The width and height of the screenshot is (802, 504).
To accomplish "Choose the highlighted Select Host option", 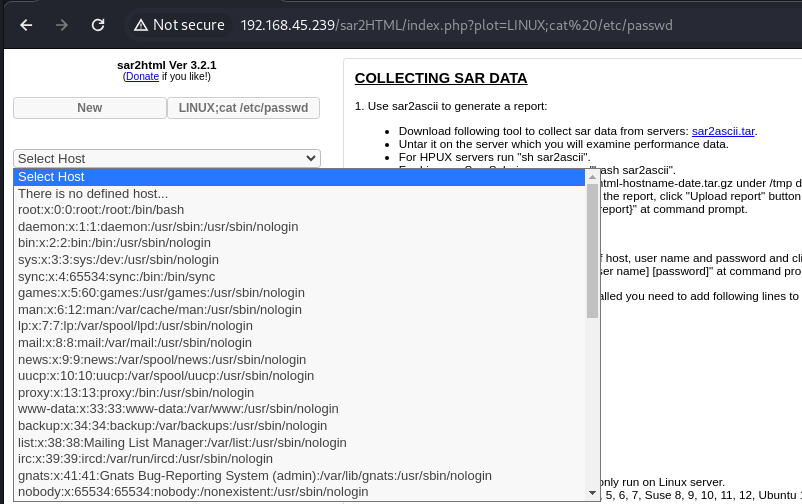I will (x=300, y=177).
